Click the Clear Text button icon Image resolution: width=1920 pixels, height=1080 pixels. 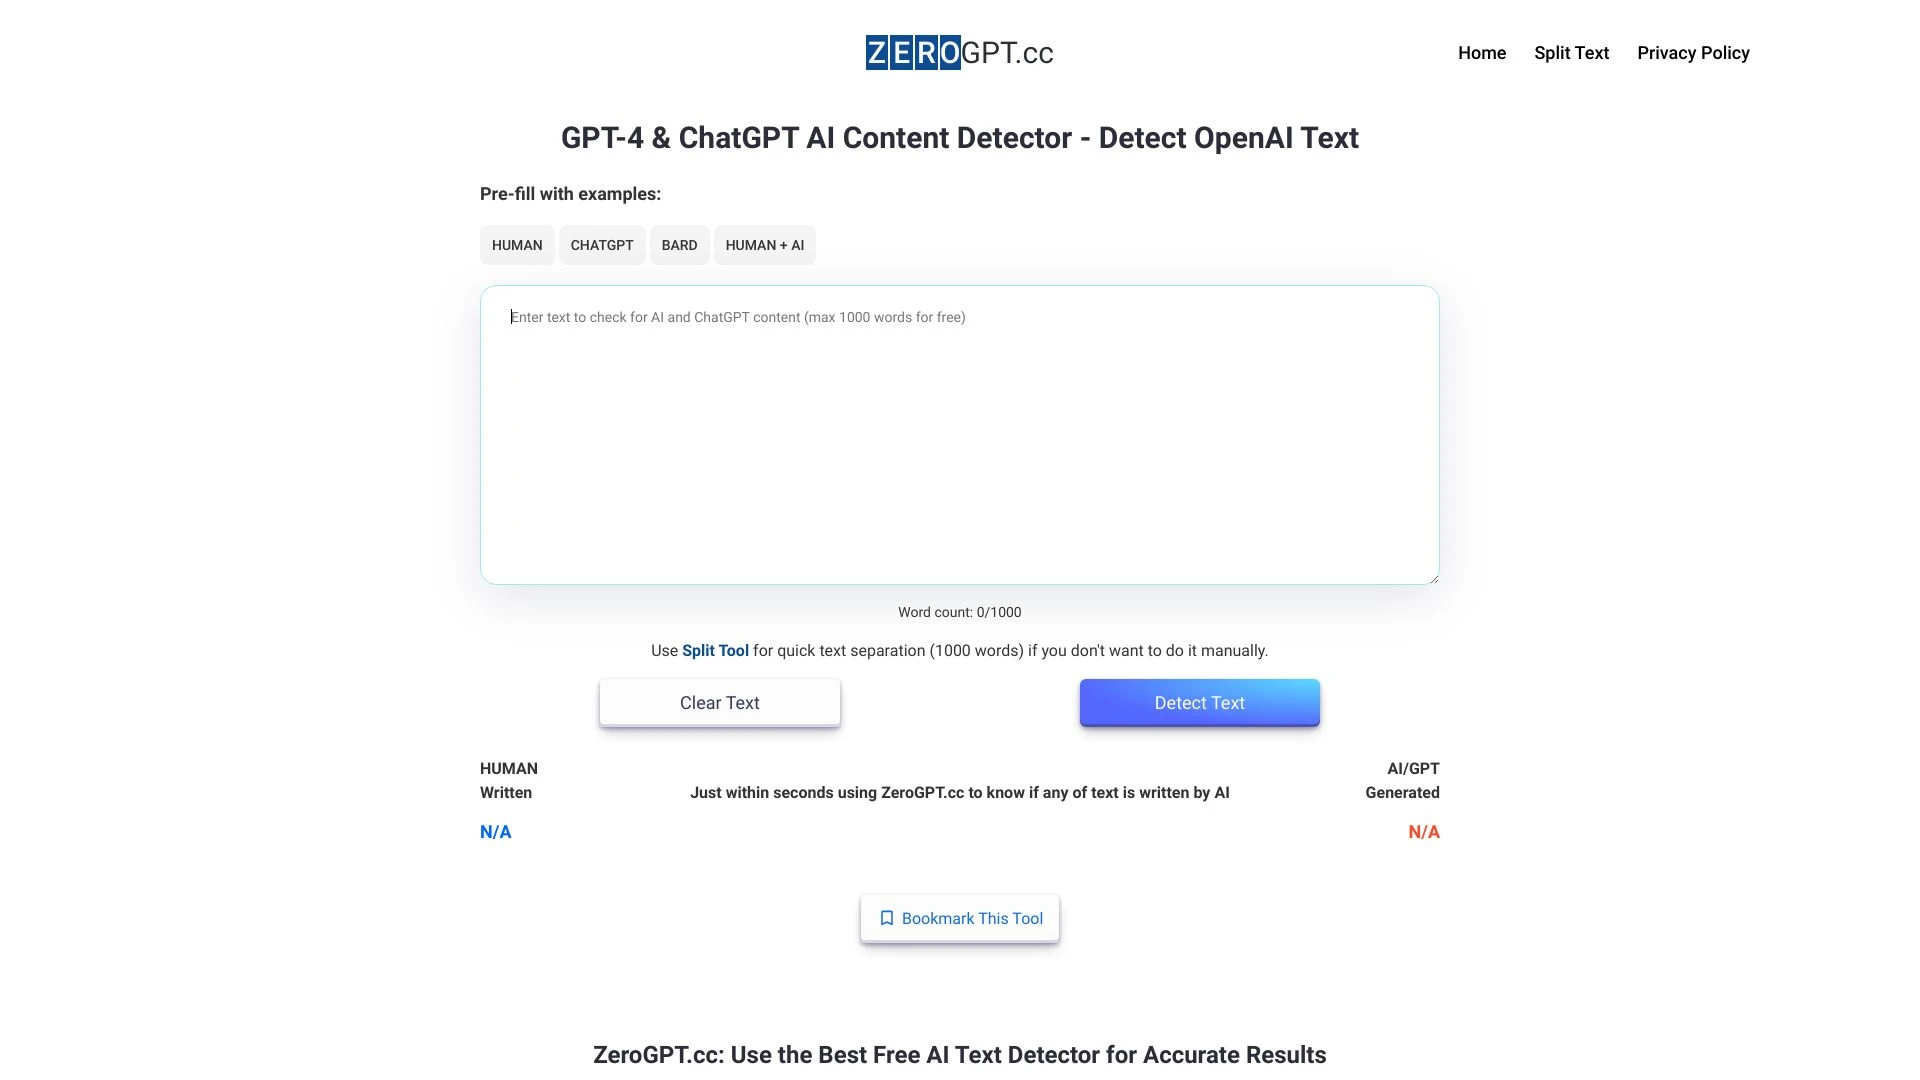[720, 703]
